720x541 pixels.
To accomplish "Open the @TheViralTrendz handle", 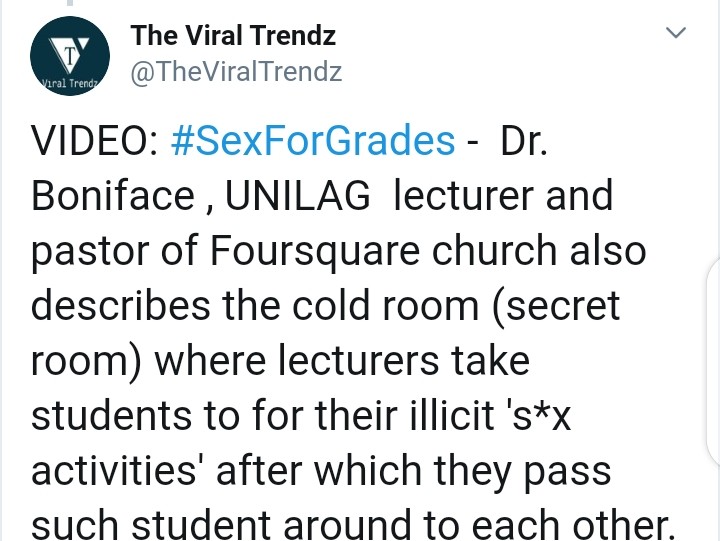I will [236, 72].
